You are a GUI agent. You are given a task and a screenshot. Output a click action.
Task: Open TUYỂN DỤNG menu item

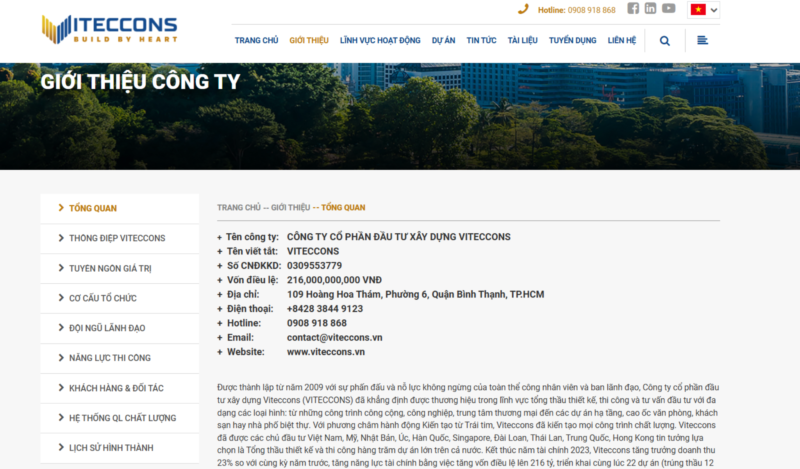point(572,40)
